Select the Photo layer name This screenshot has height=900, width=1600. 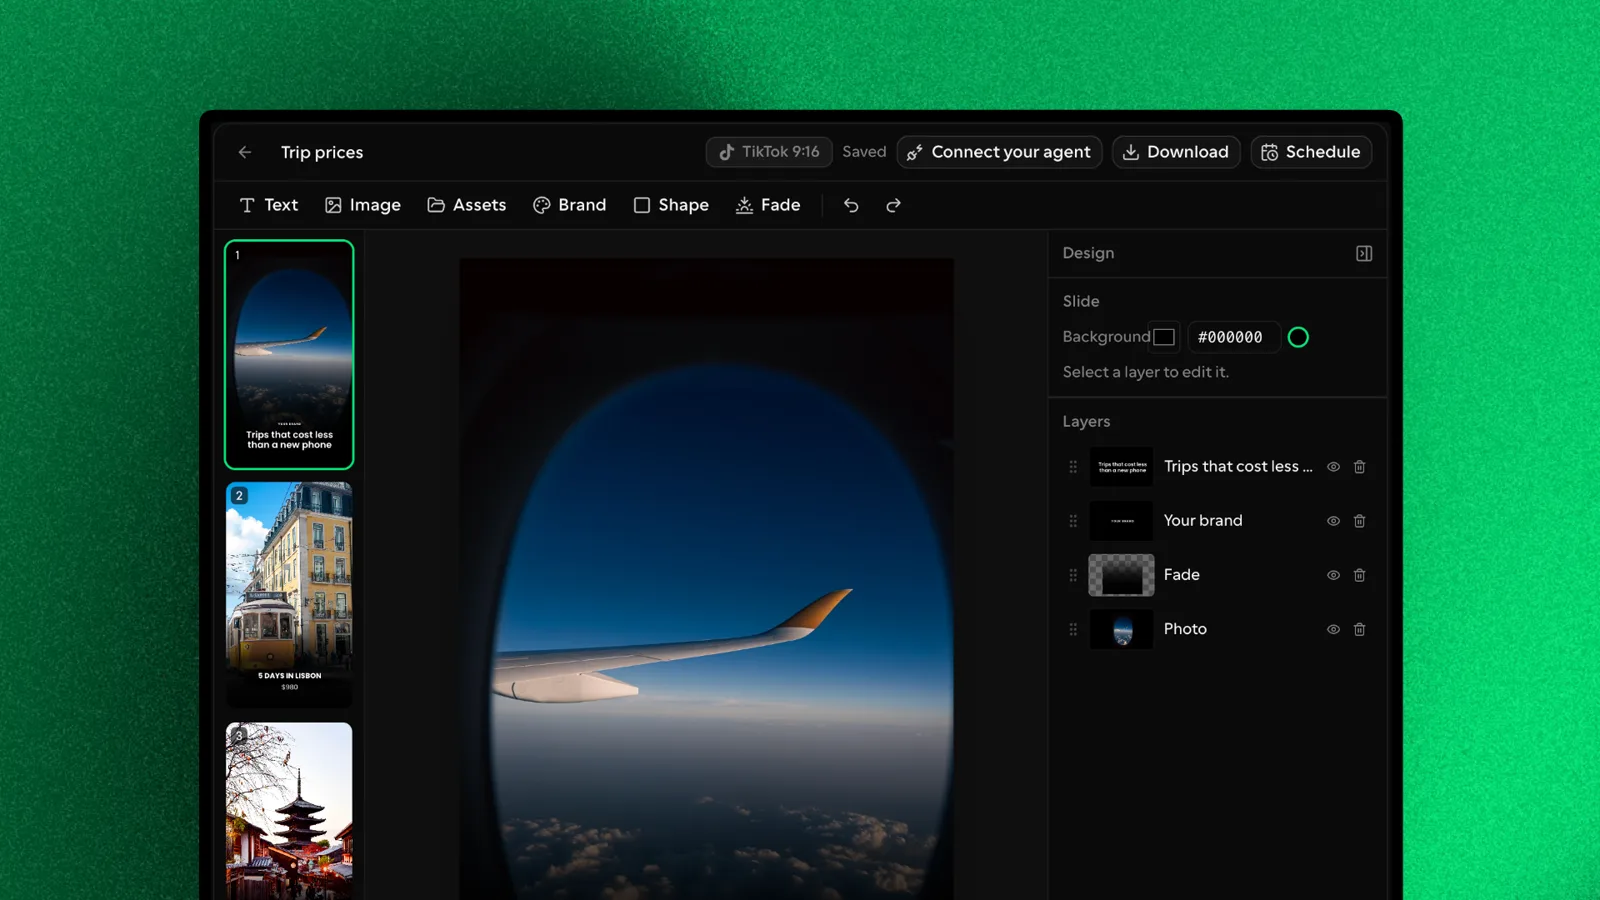click(1185, 629)
